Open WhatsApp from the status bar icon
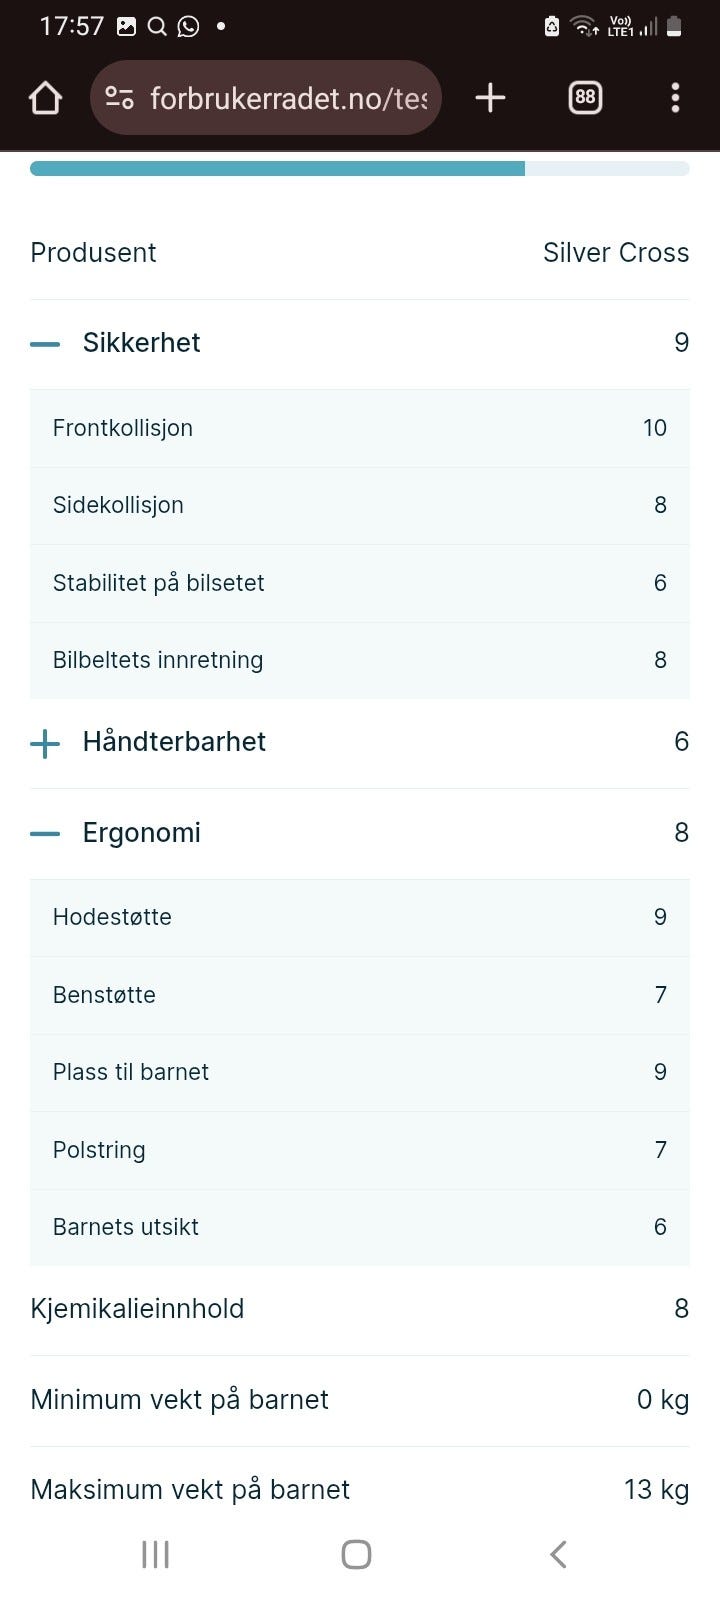The width and height of the screenshot is (720, 1600). click(x=188, y=25)
